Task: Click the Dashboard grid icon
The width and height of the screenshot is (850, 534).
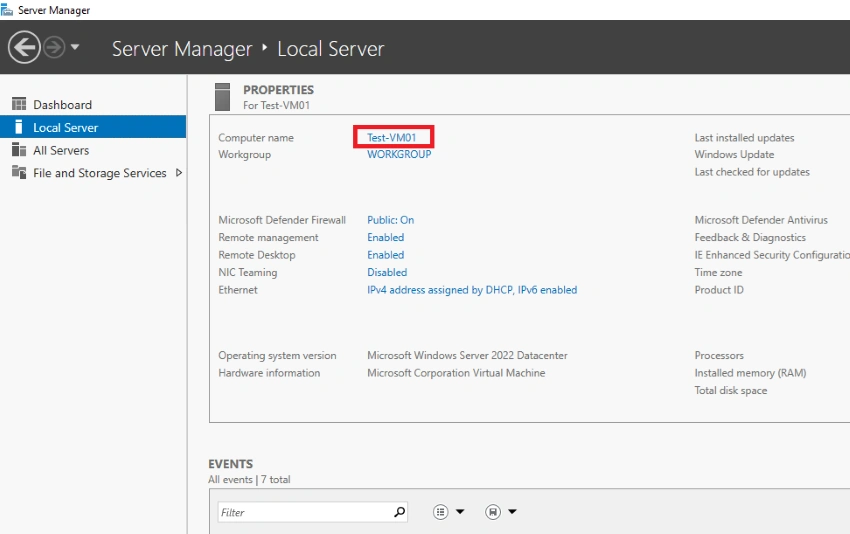Action: (x=19, y=104)
